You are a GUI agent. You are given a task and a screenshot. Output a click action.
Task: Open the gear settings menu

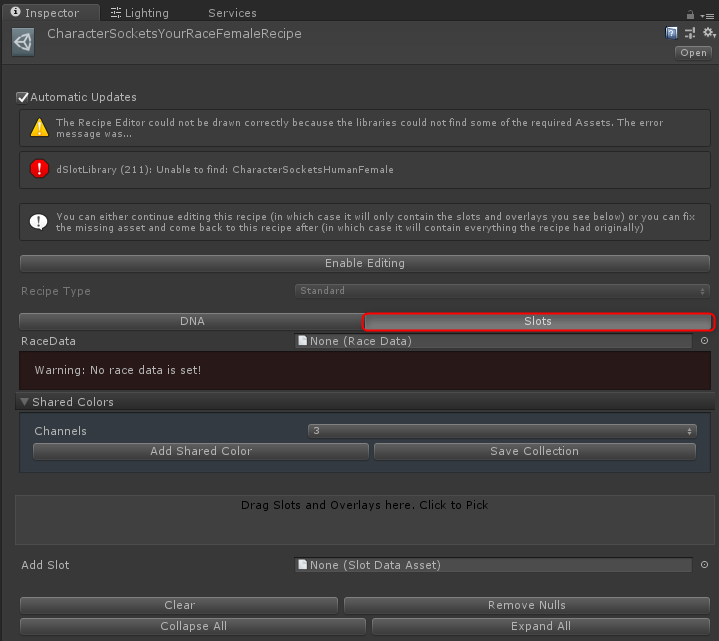click(708, 33)
